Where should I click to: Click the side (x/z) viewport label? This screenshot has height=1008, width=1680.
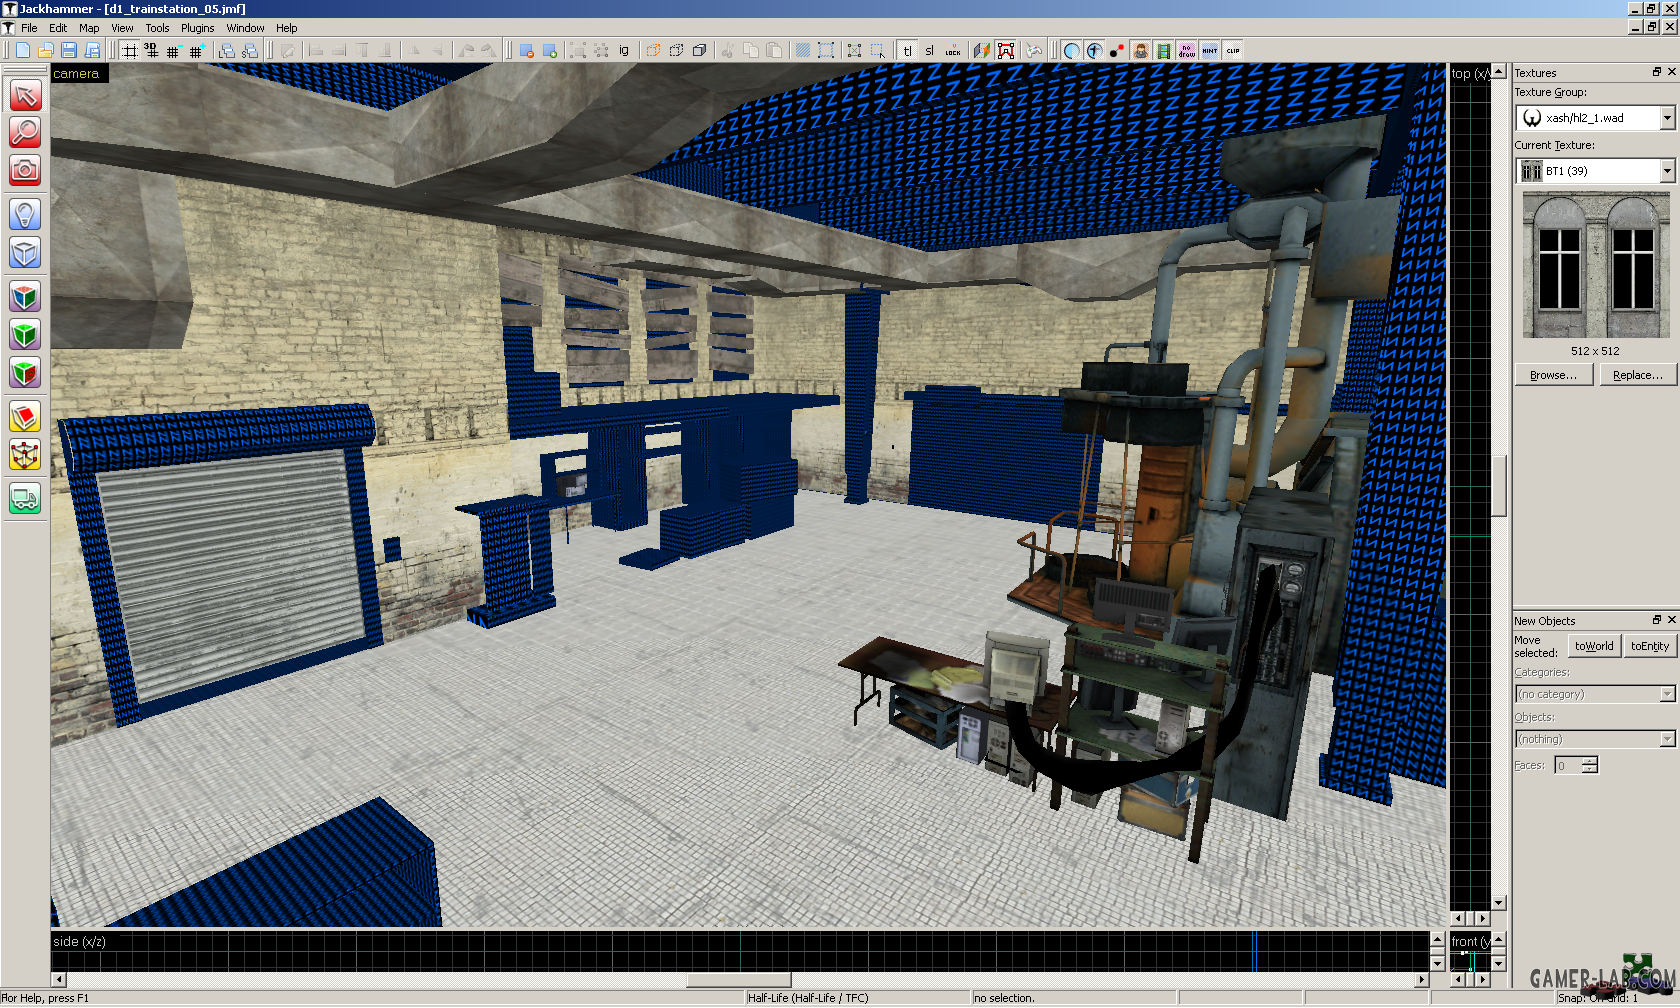79,941
